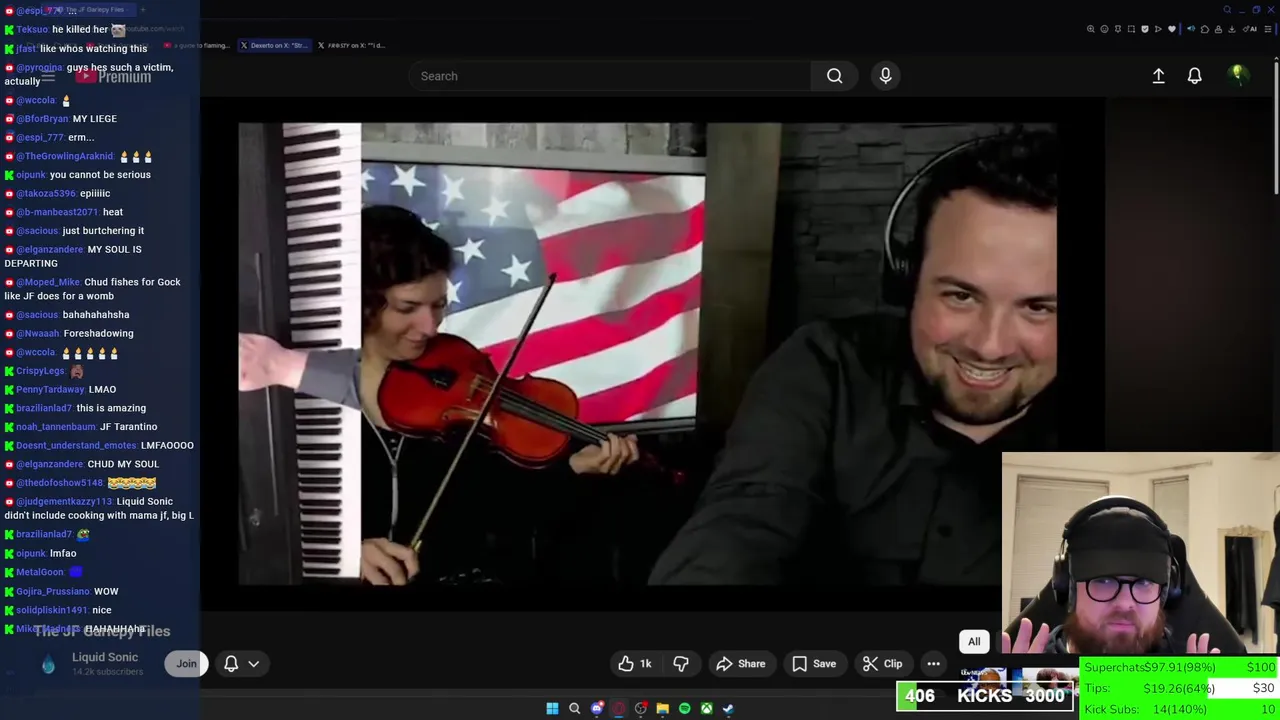Open Steam from the taskbar
1280x720 pixels.
728,708
